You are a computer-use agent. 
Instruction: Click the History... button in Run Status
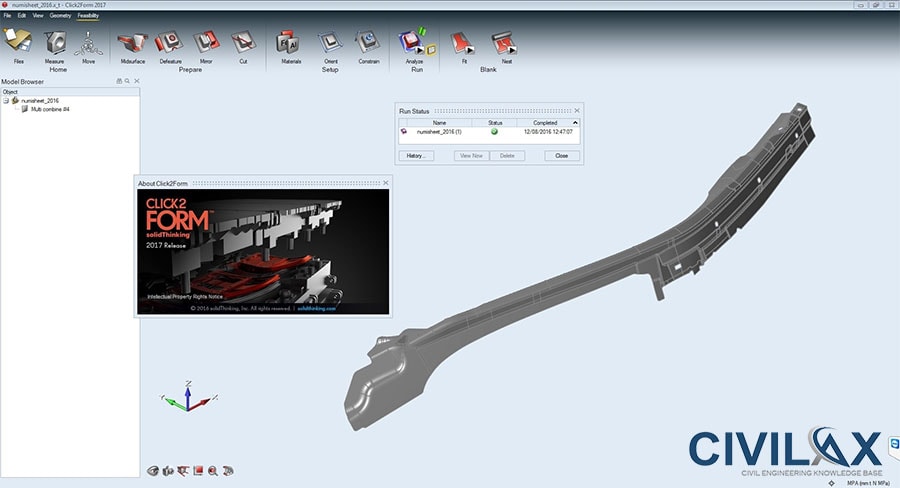[x=416, y=156]
